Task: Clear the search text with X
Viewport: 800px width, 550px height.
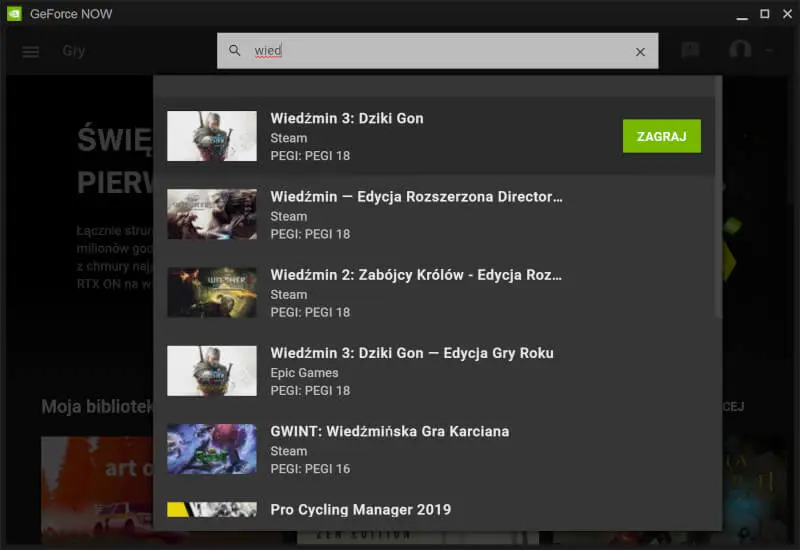Action: [640, 52]
